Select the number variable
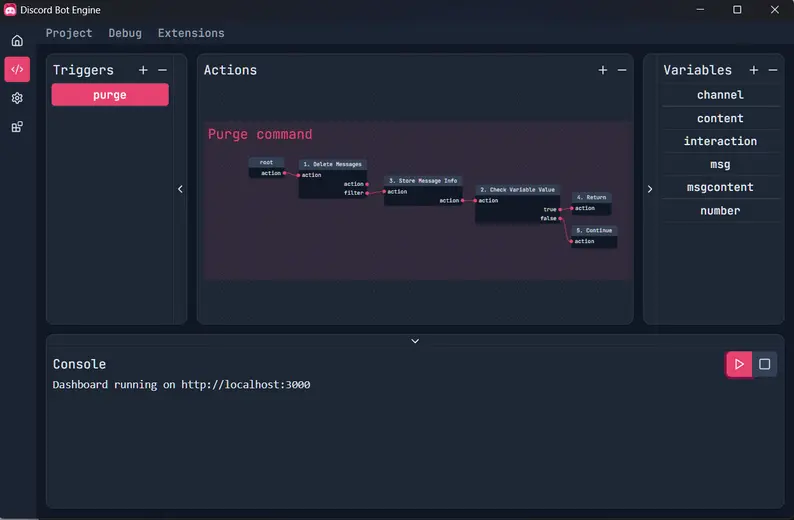This screenshot has width=794, height=520. pyautogui.click(x=720, y=210)
